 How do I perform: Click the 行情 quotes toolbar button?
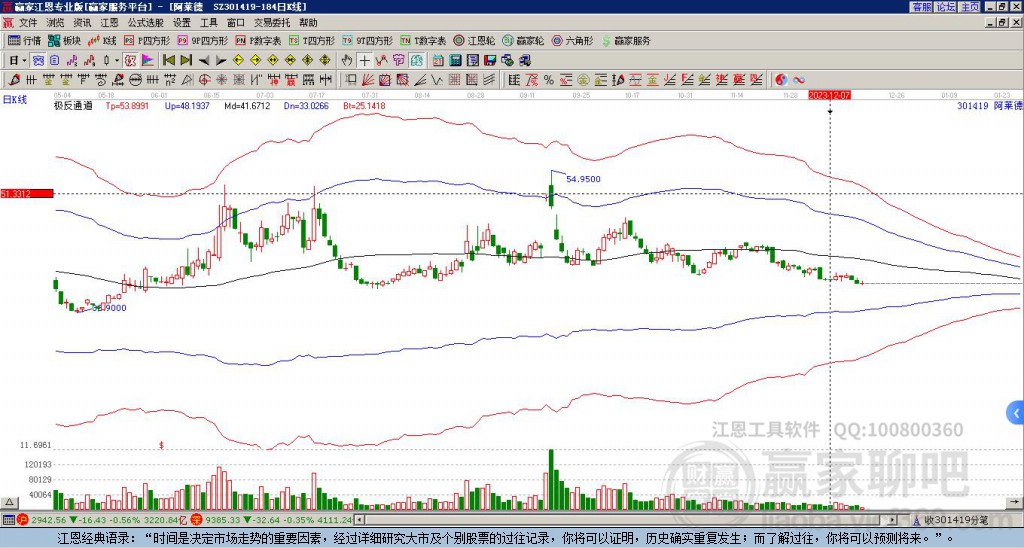tap(25, 41)
